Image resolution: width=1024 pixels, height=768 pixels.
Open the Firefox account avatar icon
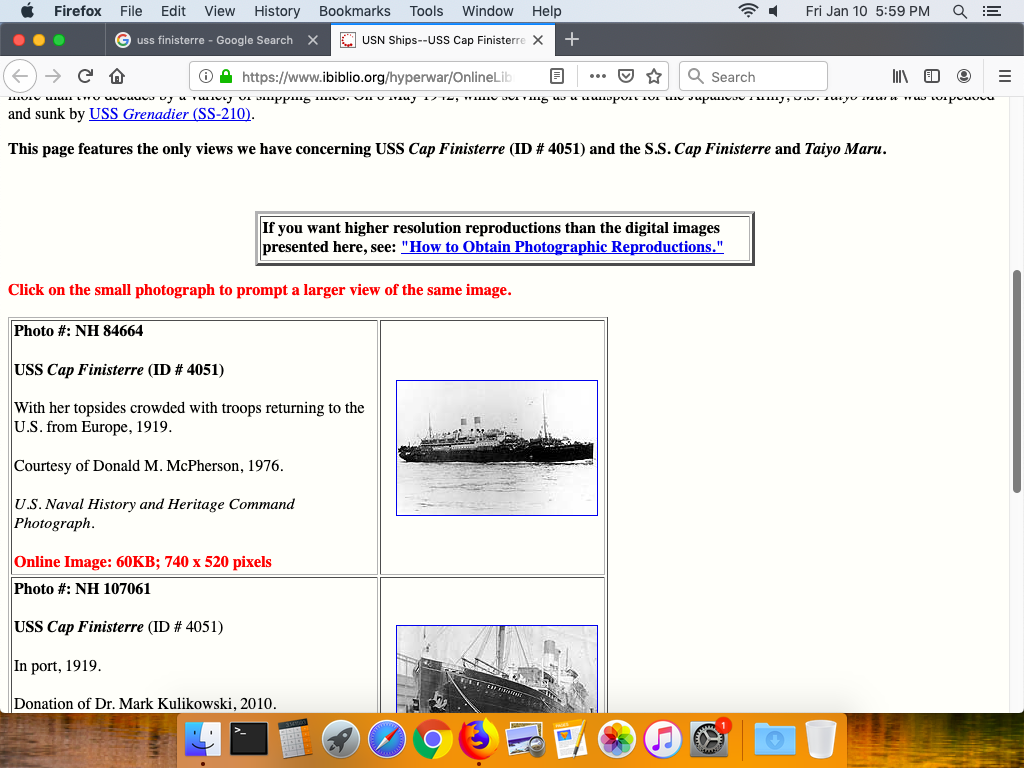pyautogui.click(x=964, y=77)
